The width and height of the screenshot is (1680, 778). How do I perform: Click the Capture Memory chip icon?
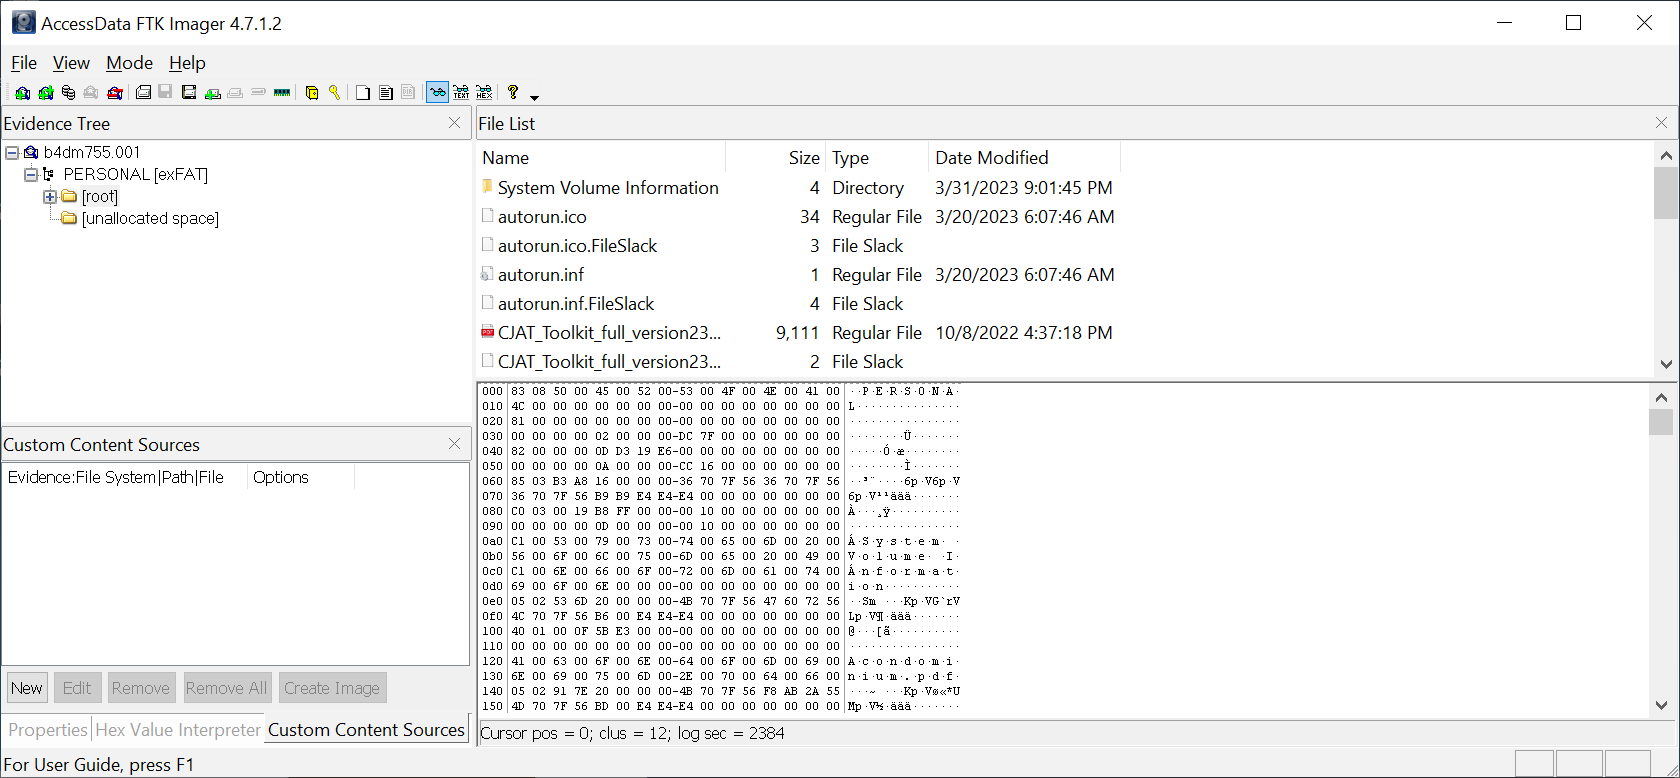point(282,93)
